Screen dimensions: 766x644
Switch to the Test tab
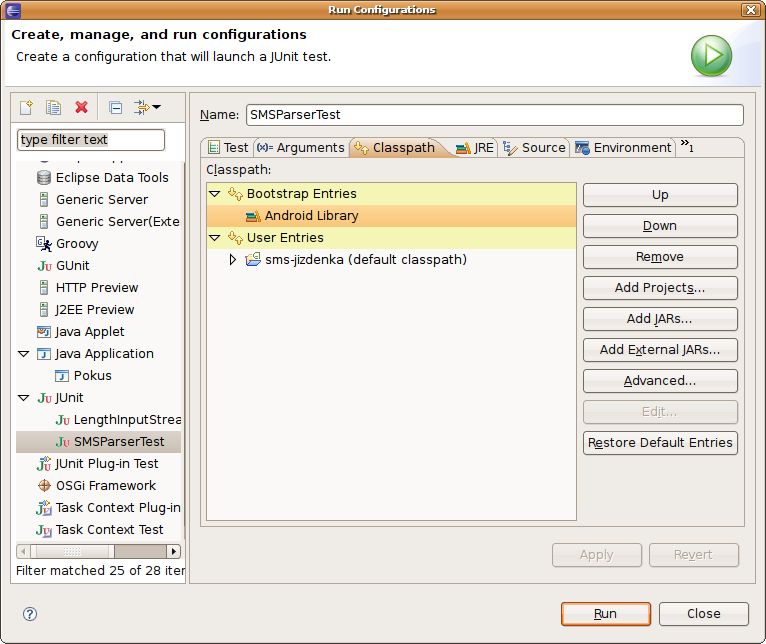pyautogui.click(x=228, y=148)
